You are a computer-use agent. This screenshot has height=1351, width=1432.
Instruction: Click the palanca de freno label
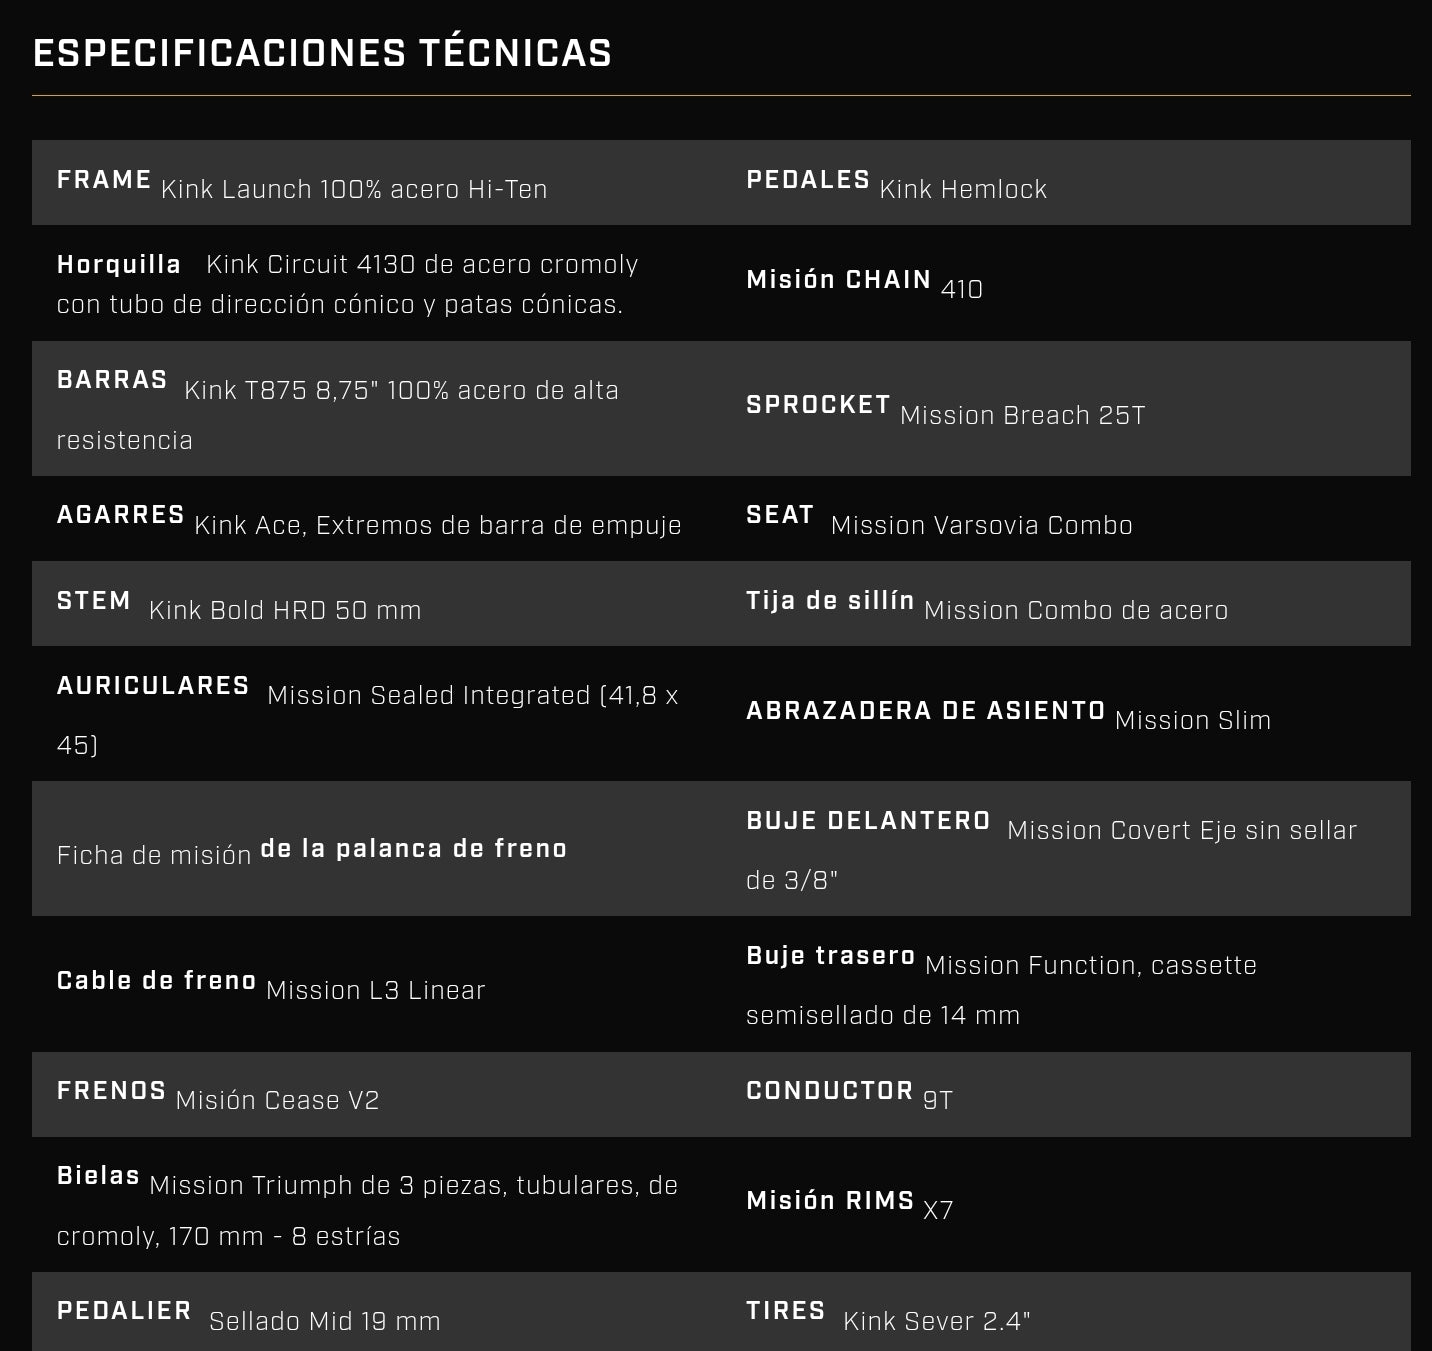click(x=414, y=849)
